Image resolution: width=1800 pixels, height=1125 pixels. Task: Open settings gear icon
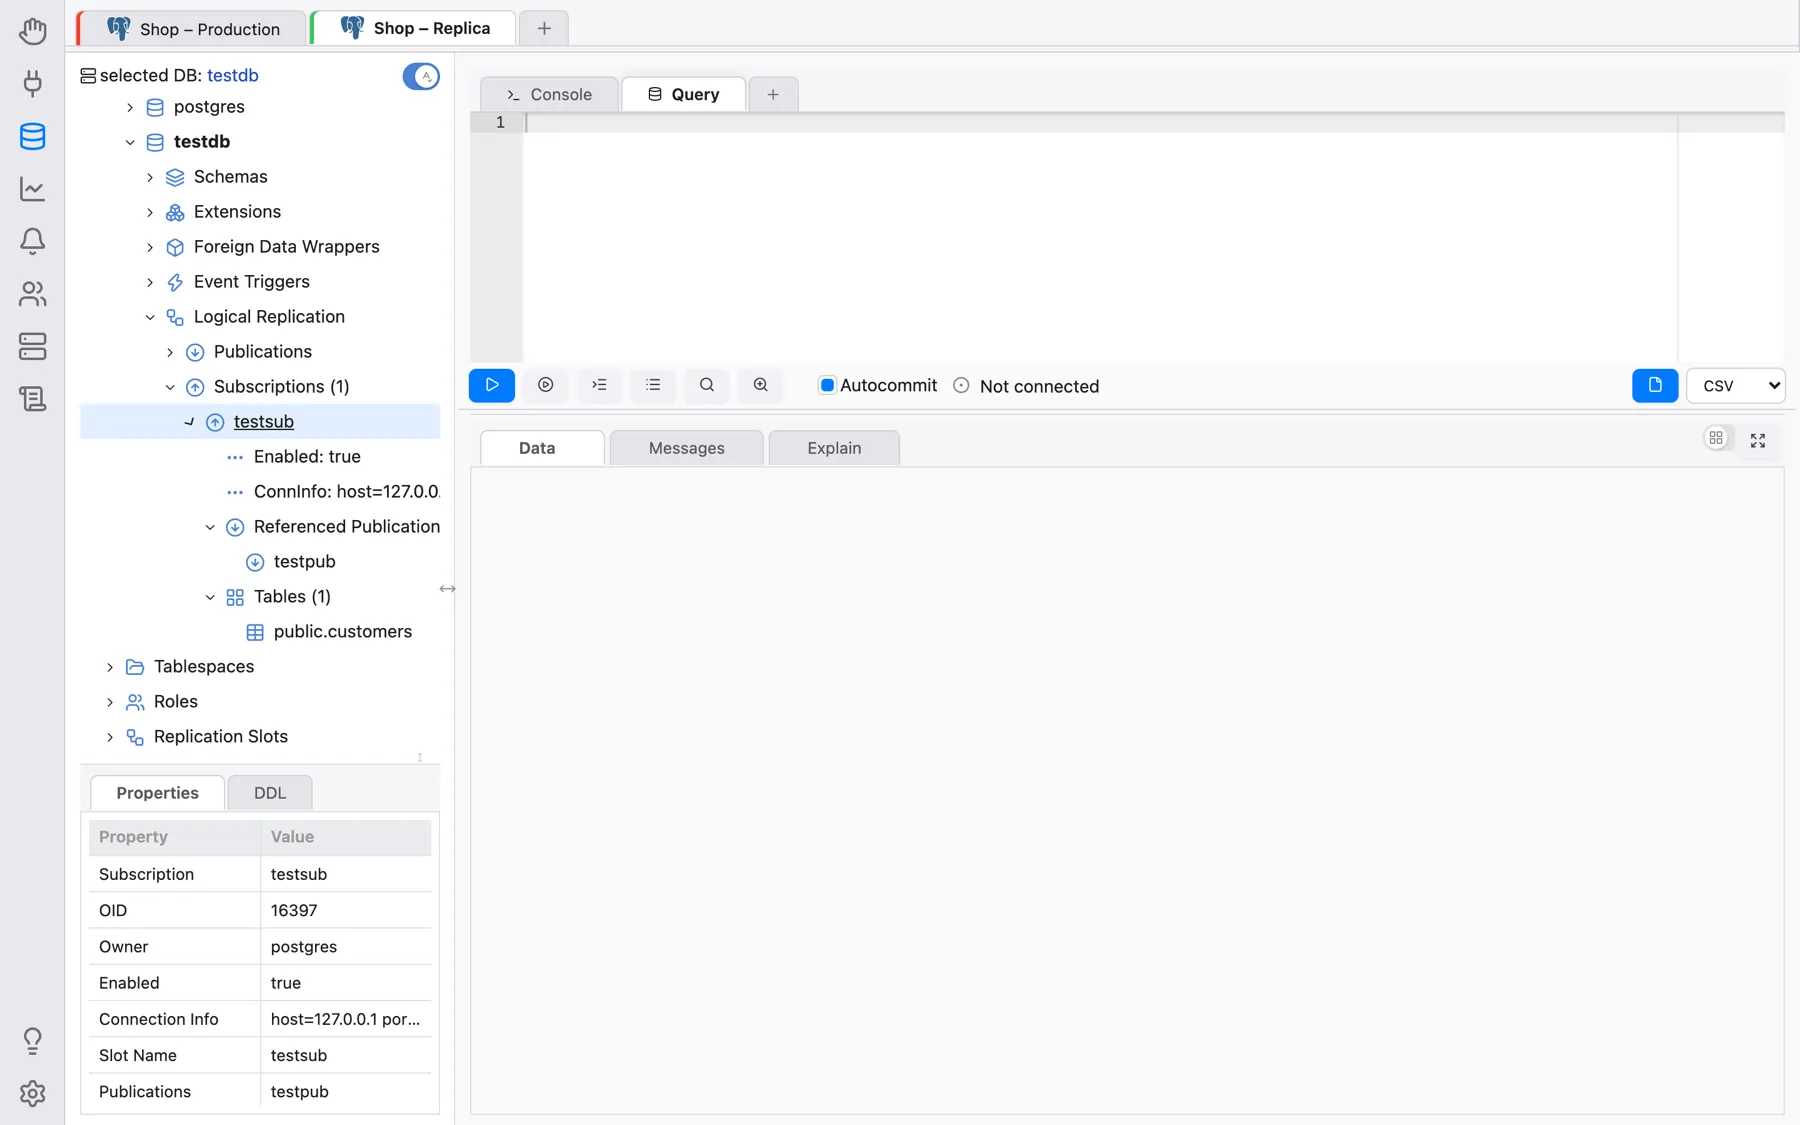click(32, 1093)
